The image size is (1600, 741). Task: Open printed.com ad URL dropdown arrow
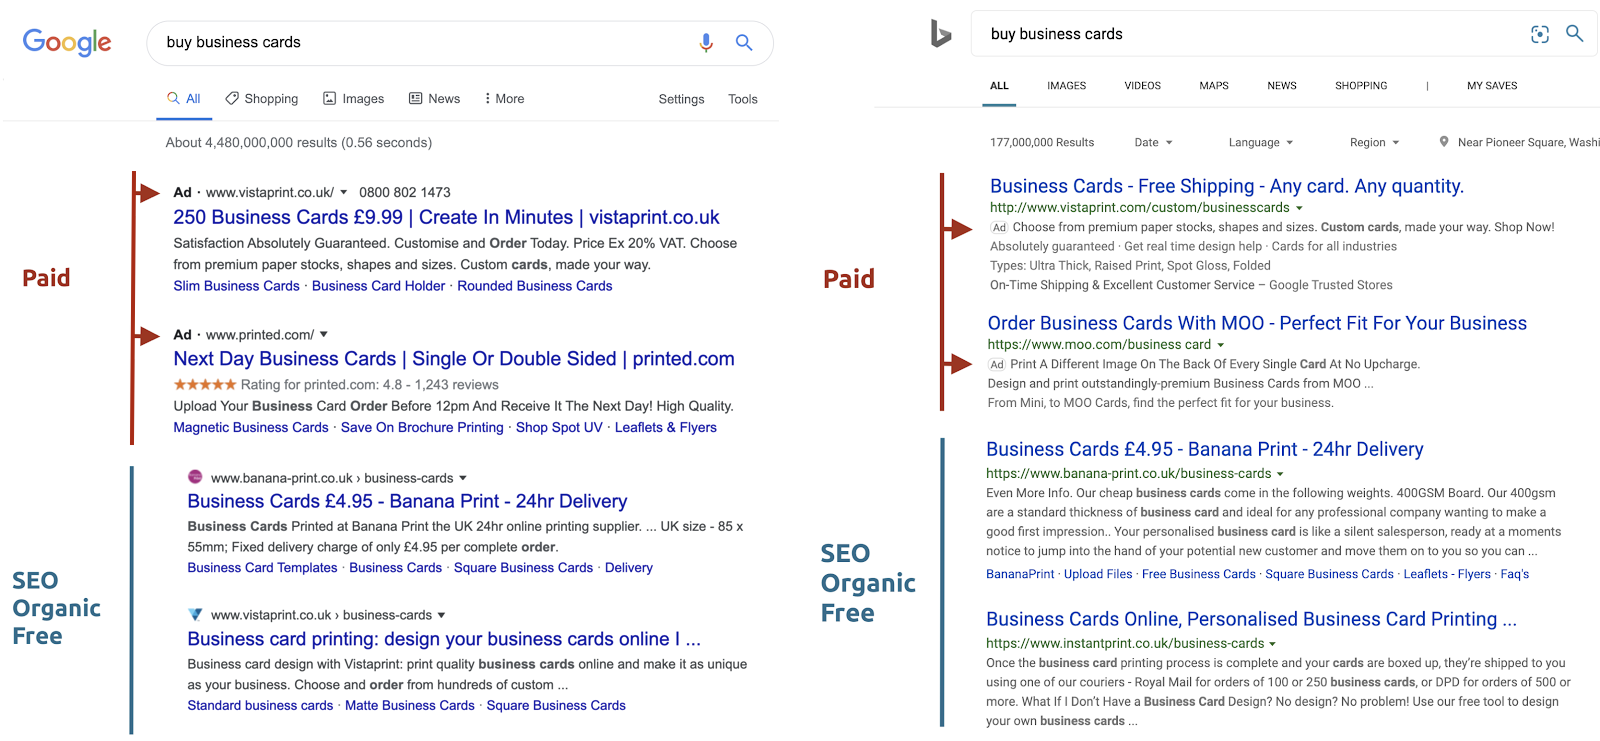tap(324, 334)
